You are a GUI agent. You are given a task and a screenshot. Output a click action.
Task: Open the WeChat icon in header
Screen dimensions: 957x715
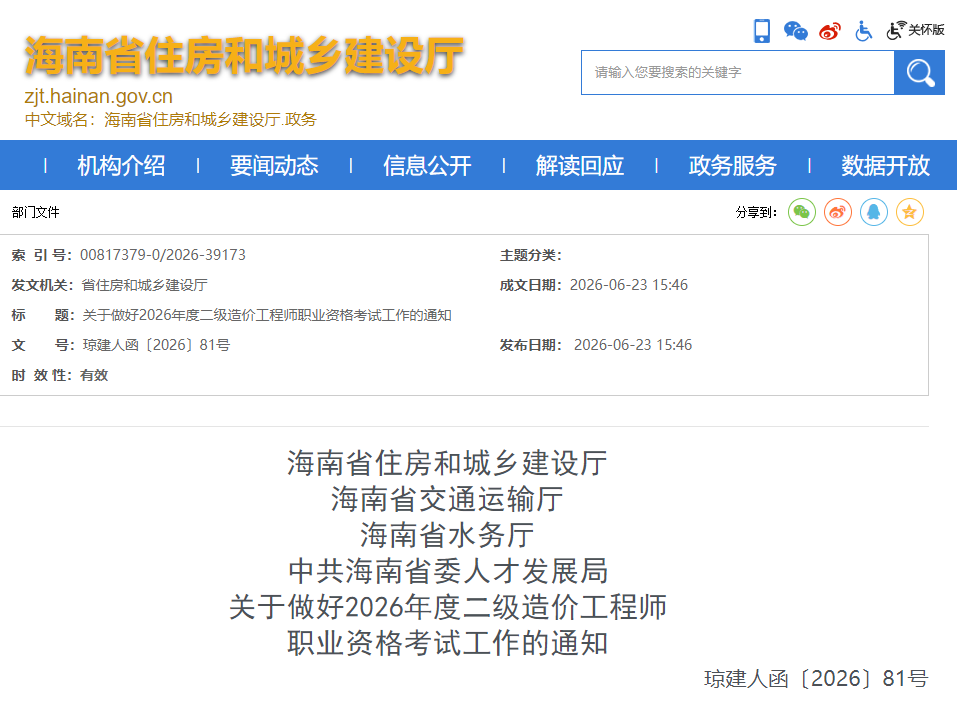(795, 31)
